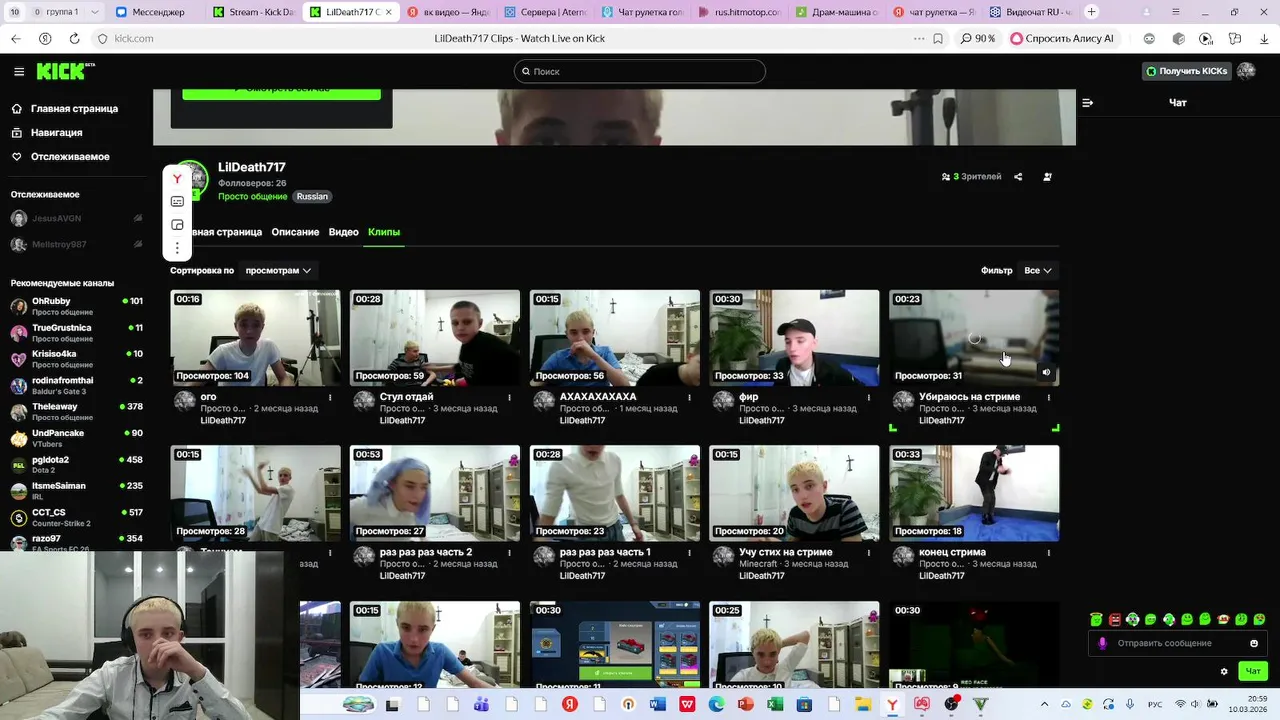Image resolution: width=1280 pixels, height=720 pixels.
Task: Click the bookmark page icon
Action: coord(938,39)
